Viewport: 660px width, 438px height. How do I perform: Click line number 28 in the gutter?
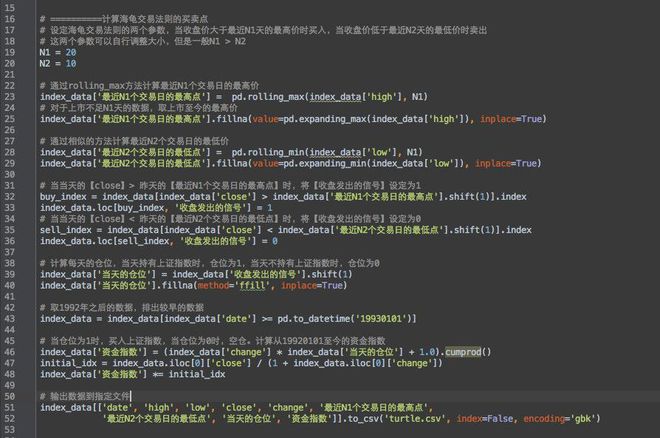9,152
